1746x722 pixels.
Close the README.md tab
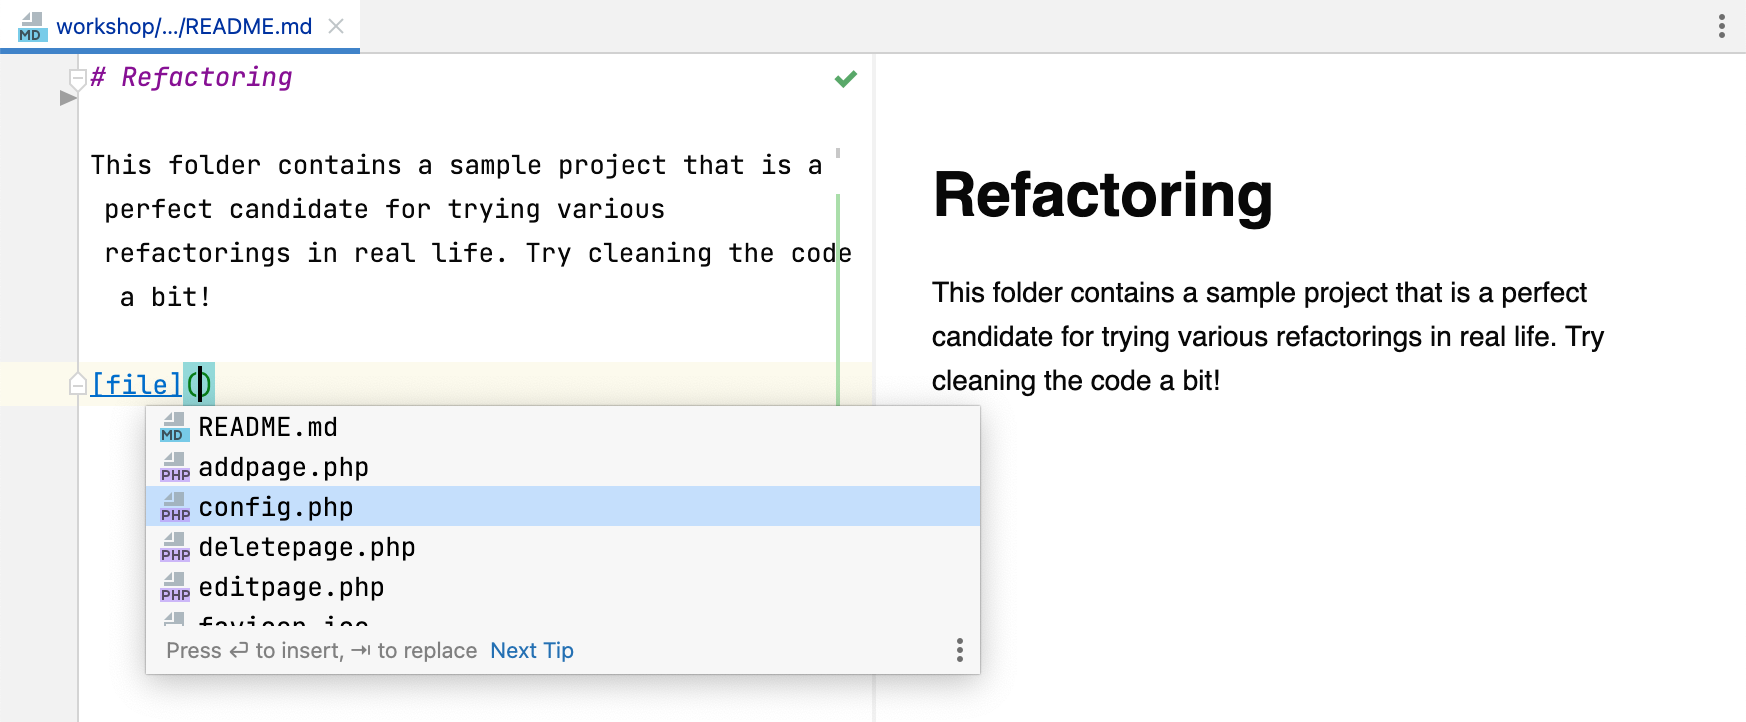click(335, 27)
